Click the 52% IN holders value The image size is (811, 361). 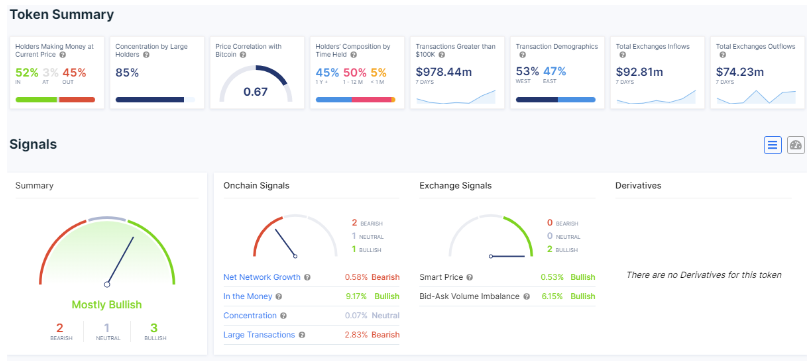[x=27, y=72]
